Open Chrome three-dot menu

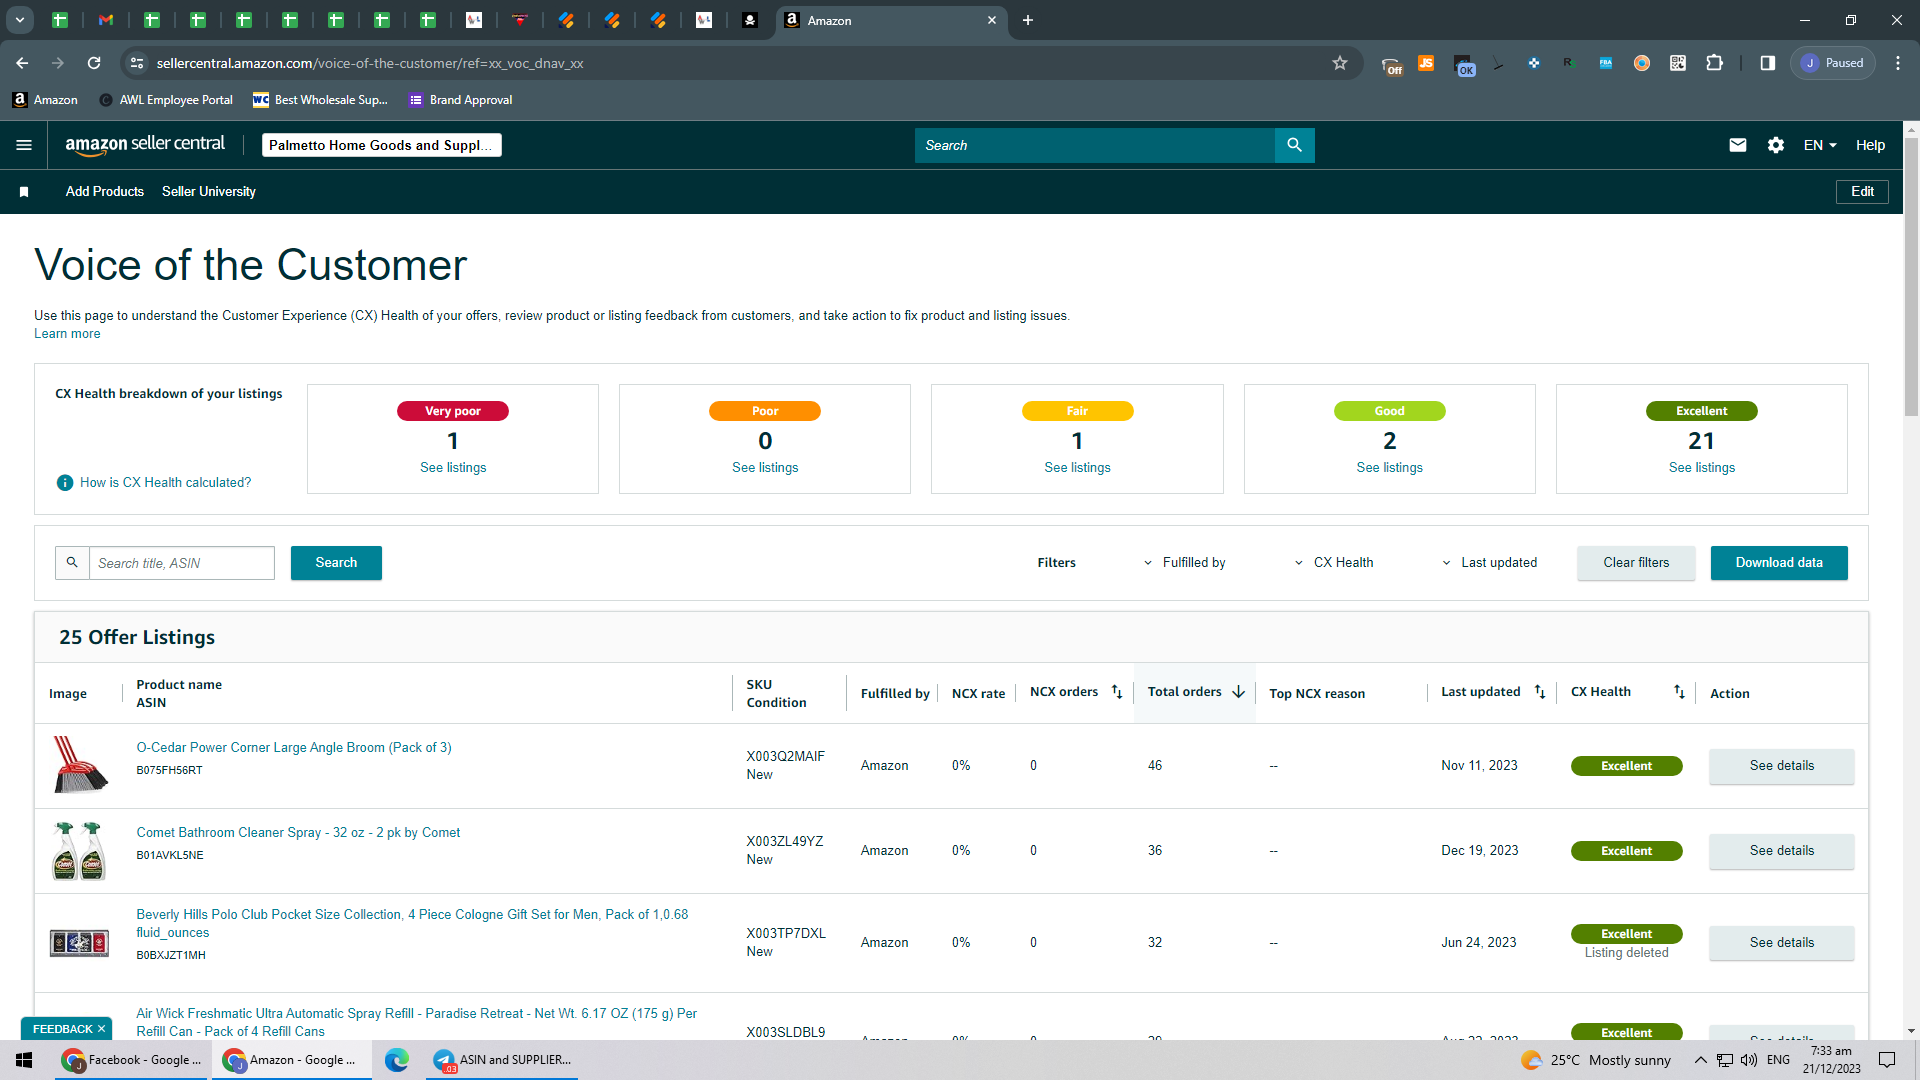click(x=1898, y=63)
